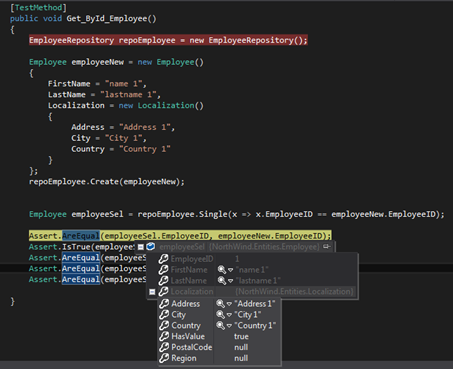Click the wrench icon beside LastName
Screen dimensions: 453x369
[163, 281]
